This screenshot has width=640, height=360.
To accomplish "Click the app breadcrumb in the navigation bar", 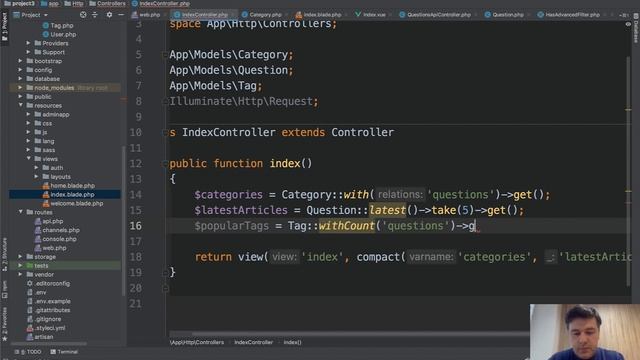I will click(50, 4).
